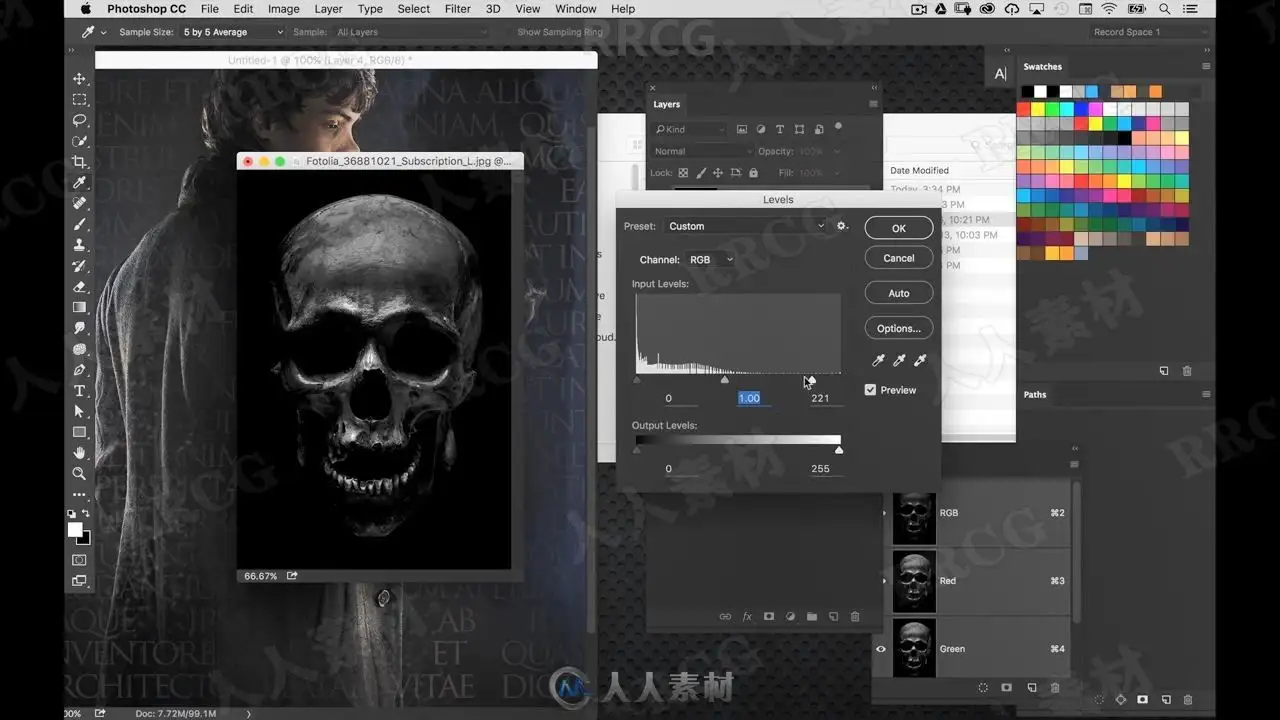Open the Select menu
This screenshot has width=1280, height=720.
413,9
